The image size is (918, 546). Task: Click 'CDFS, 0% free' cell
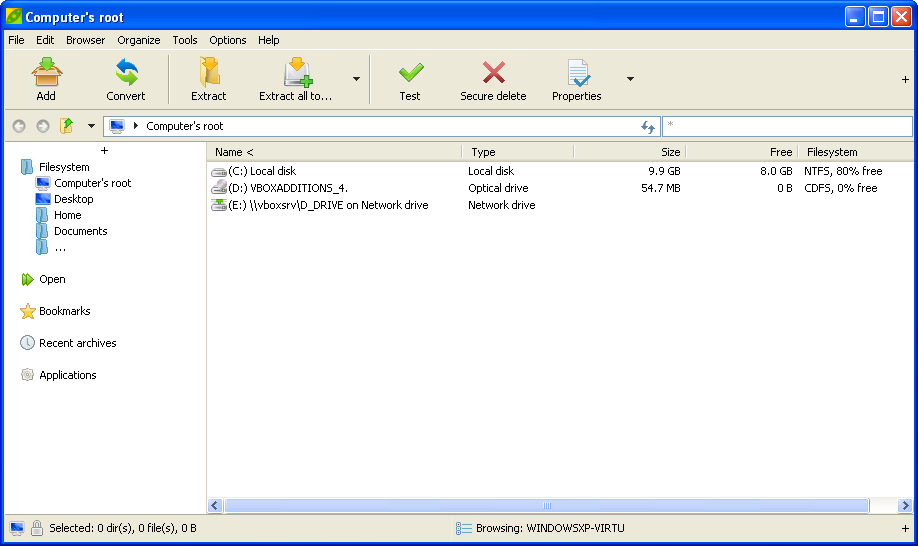pos(841,188)
